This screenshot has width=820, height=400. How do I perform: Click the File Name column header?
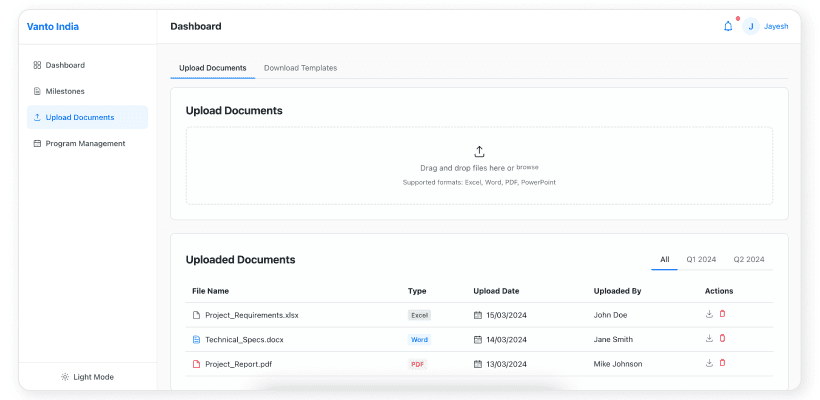pos(210,291)
